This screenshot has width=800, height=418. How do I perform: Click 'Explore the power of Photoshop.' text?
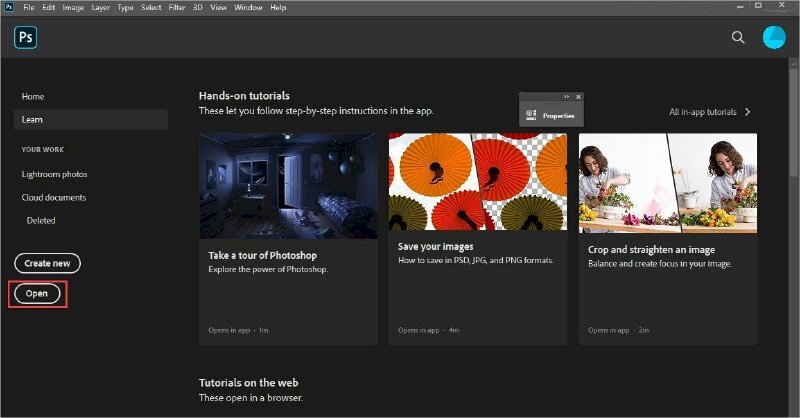tap(268, 269)
